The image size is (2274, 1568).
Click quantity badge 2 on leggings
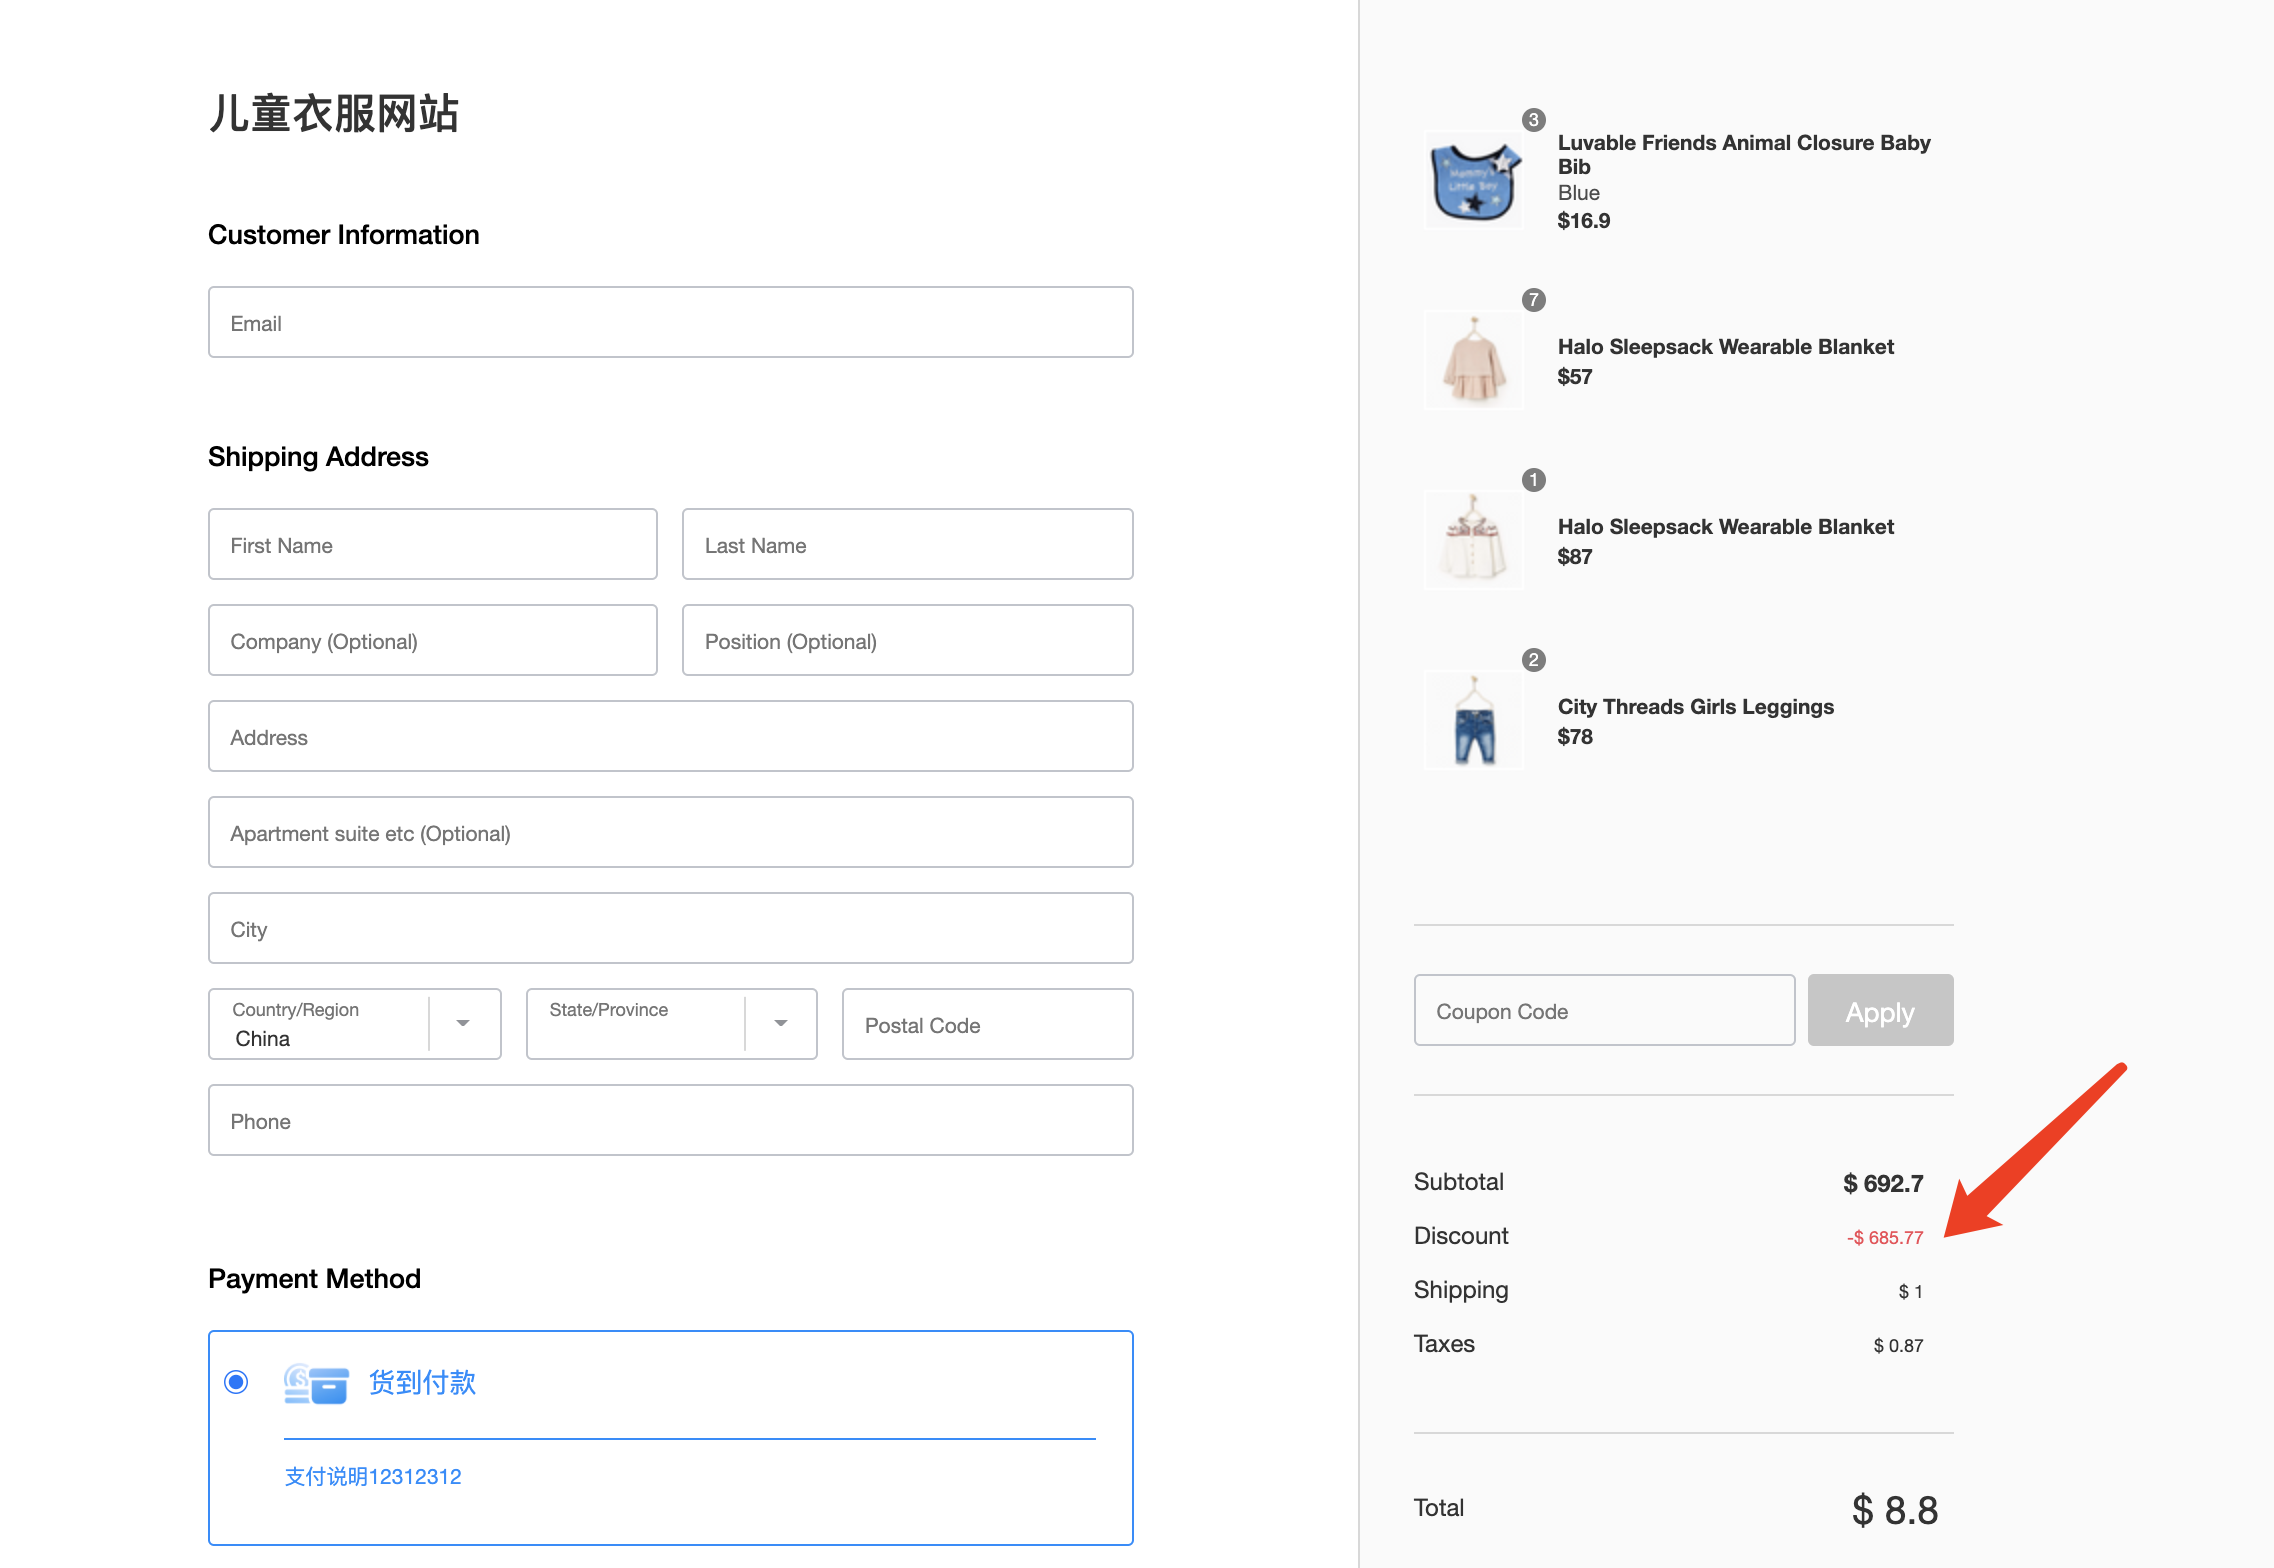pos(1533,660)
